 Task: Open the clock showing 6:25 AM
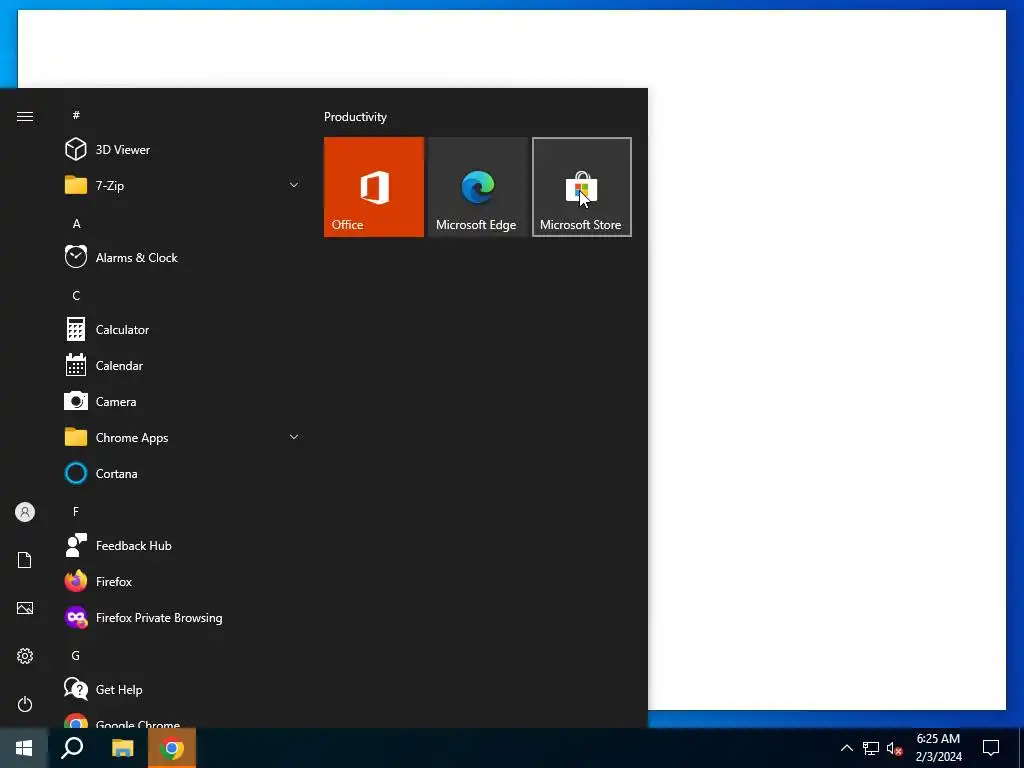(938, 748)
